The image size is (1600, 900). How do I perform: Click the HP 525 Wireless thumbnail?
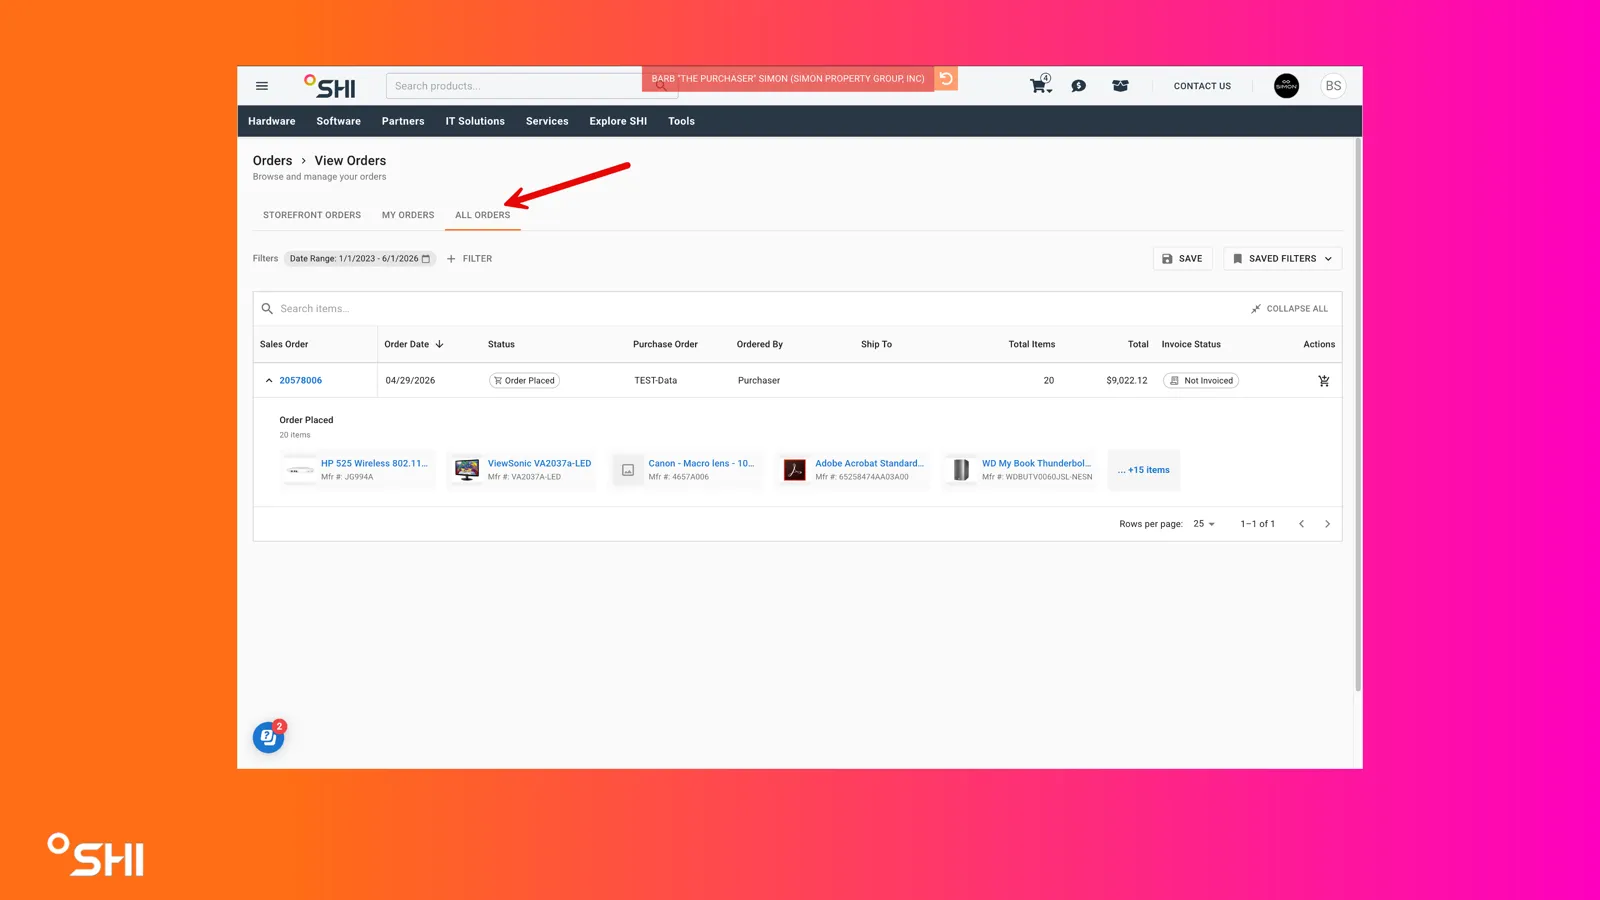click(x=300, y=470)
